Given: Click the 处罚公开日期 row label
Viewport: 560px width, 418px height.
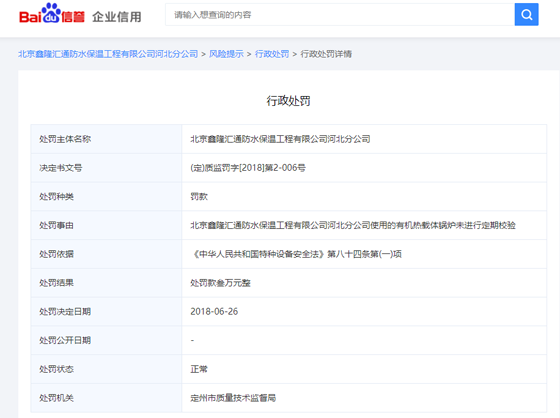Looking at the screenshot, I should coord(65,340).
